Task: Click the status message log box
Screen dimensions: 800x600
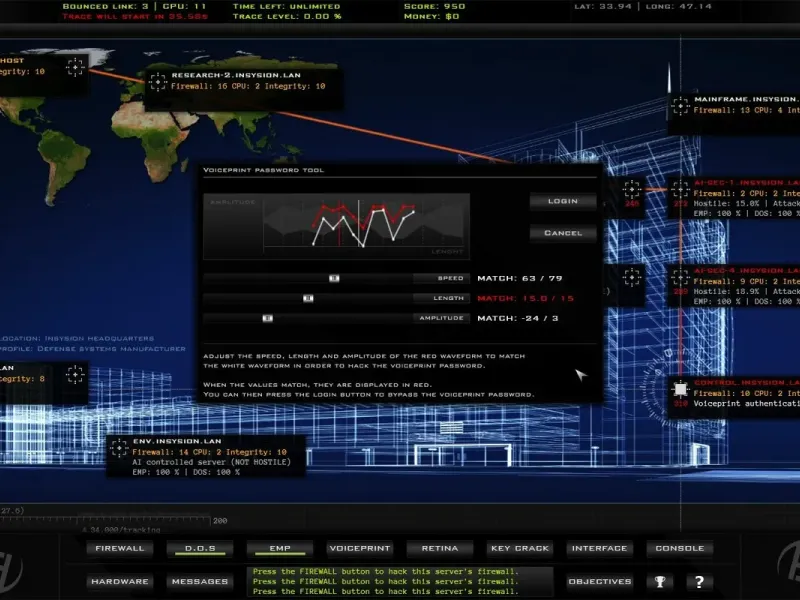Action: tap(401, 582)
